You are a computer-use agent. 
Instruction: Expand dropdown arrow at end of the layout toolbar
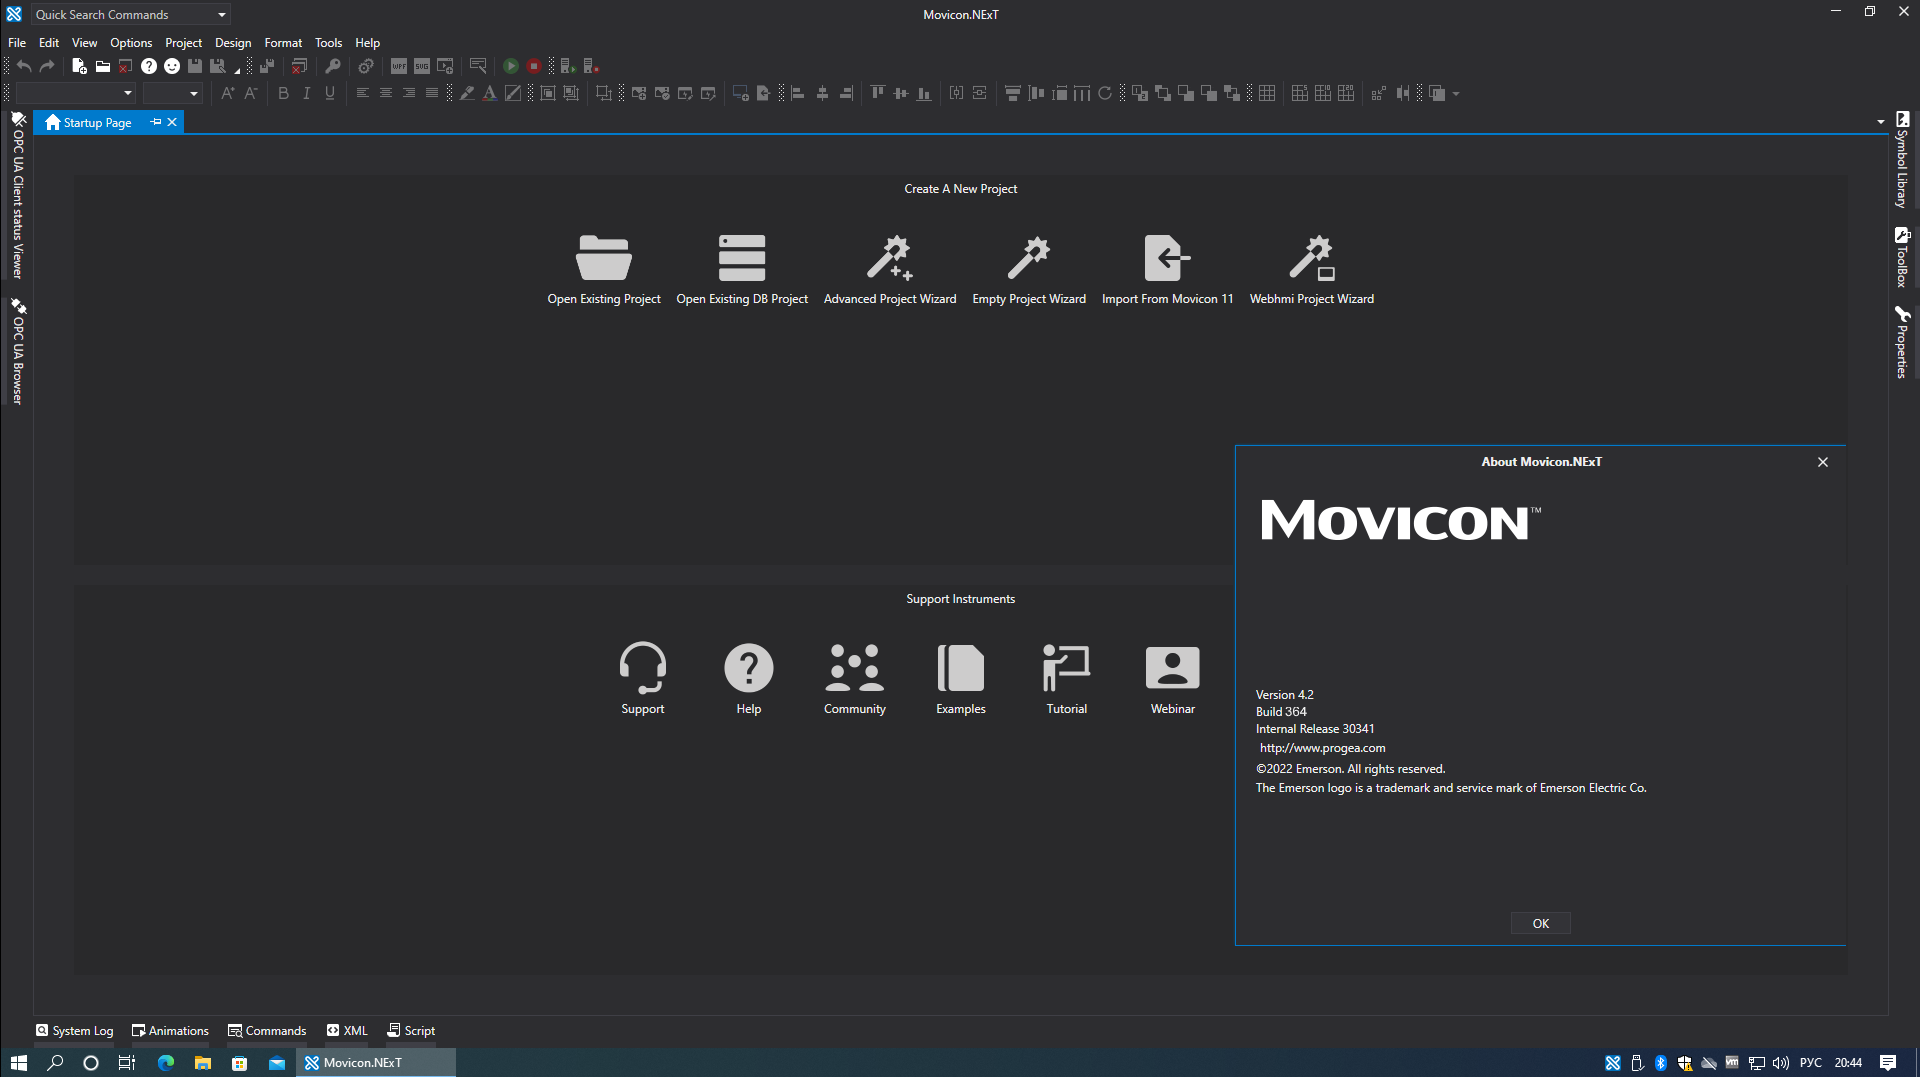(1456, 94)
